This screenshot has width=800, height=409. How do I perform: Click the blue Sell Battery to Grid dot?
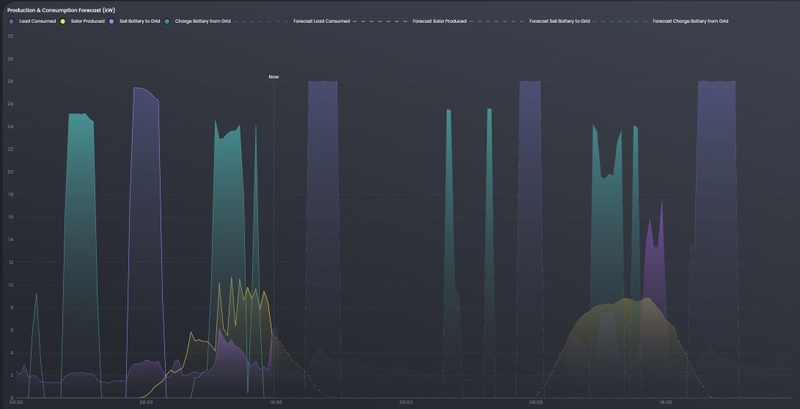coord(112,21)
